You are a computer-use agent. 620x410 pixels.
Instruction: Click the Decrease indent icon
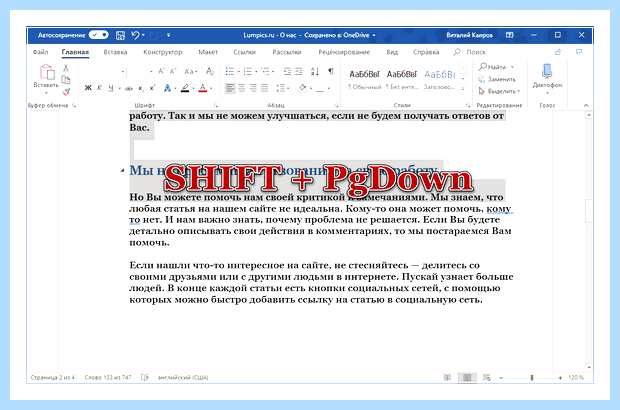pyautogui.click(x=287, y=72)
